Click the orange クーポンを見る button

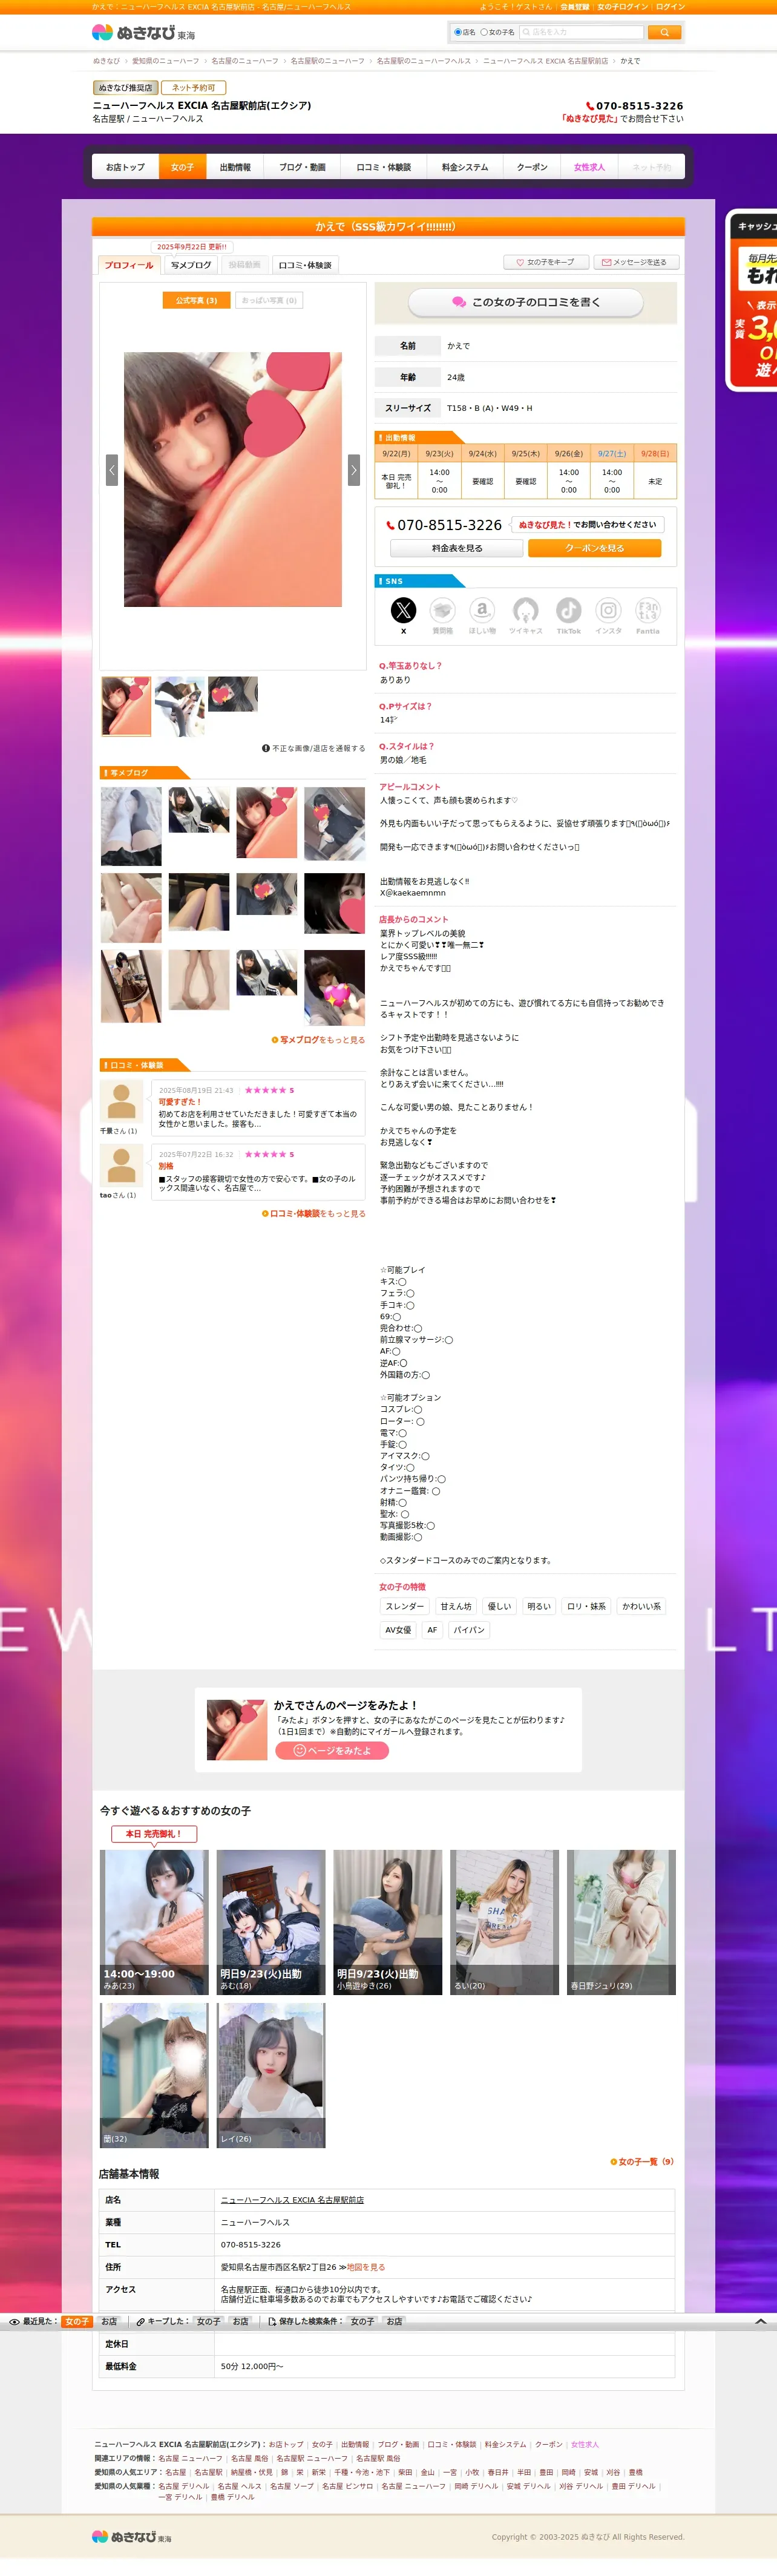[594, 548]
